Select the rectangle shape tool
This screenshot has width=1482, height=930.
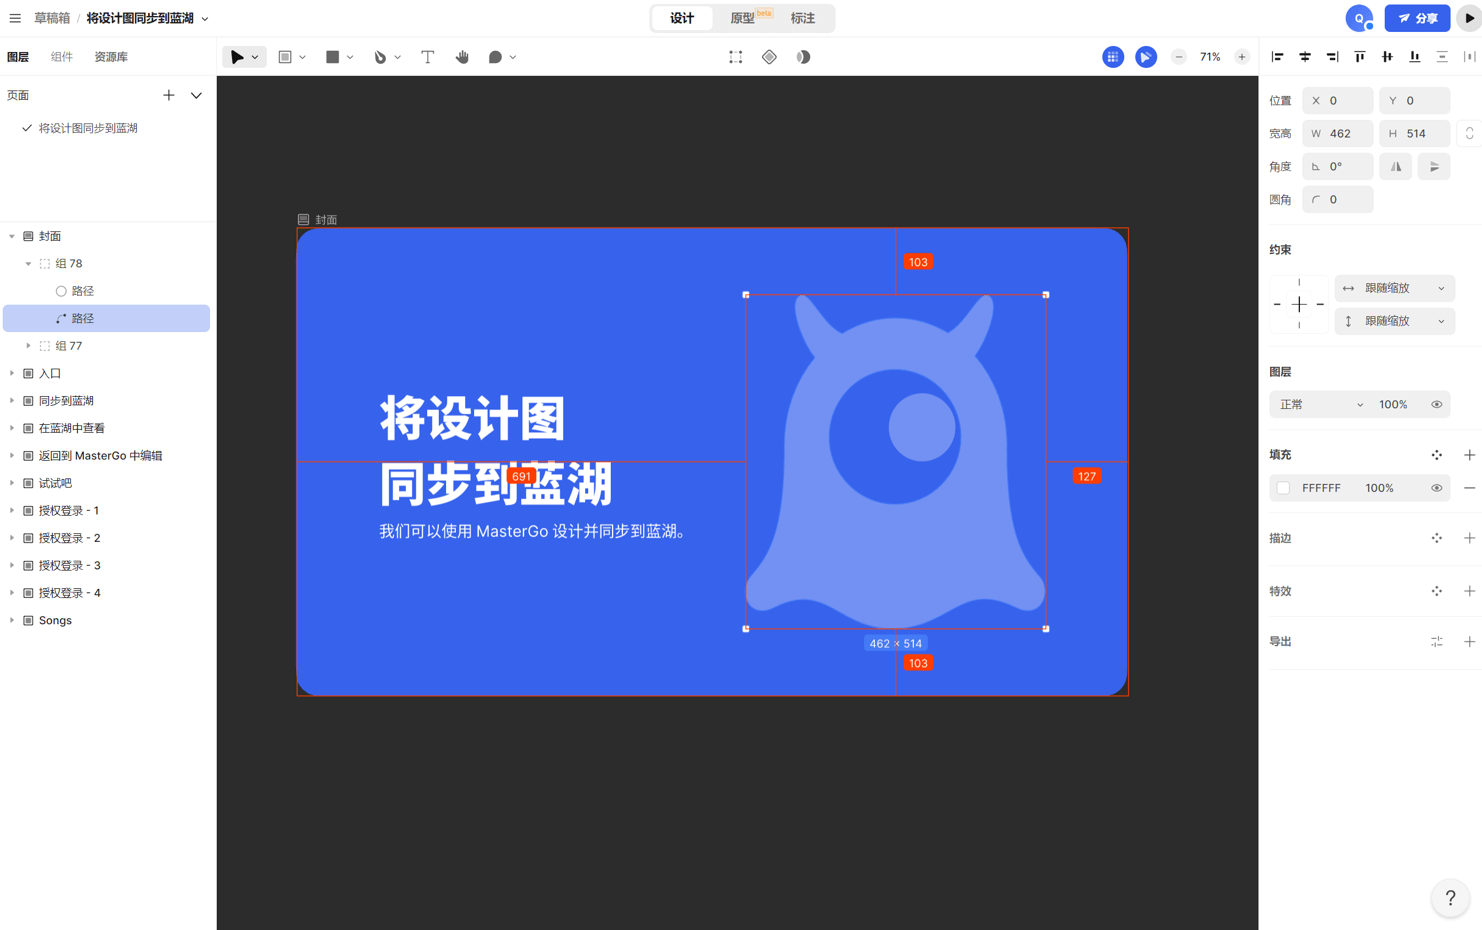click(332, 57)
